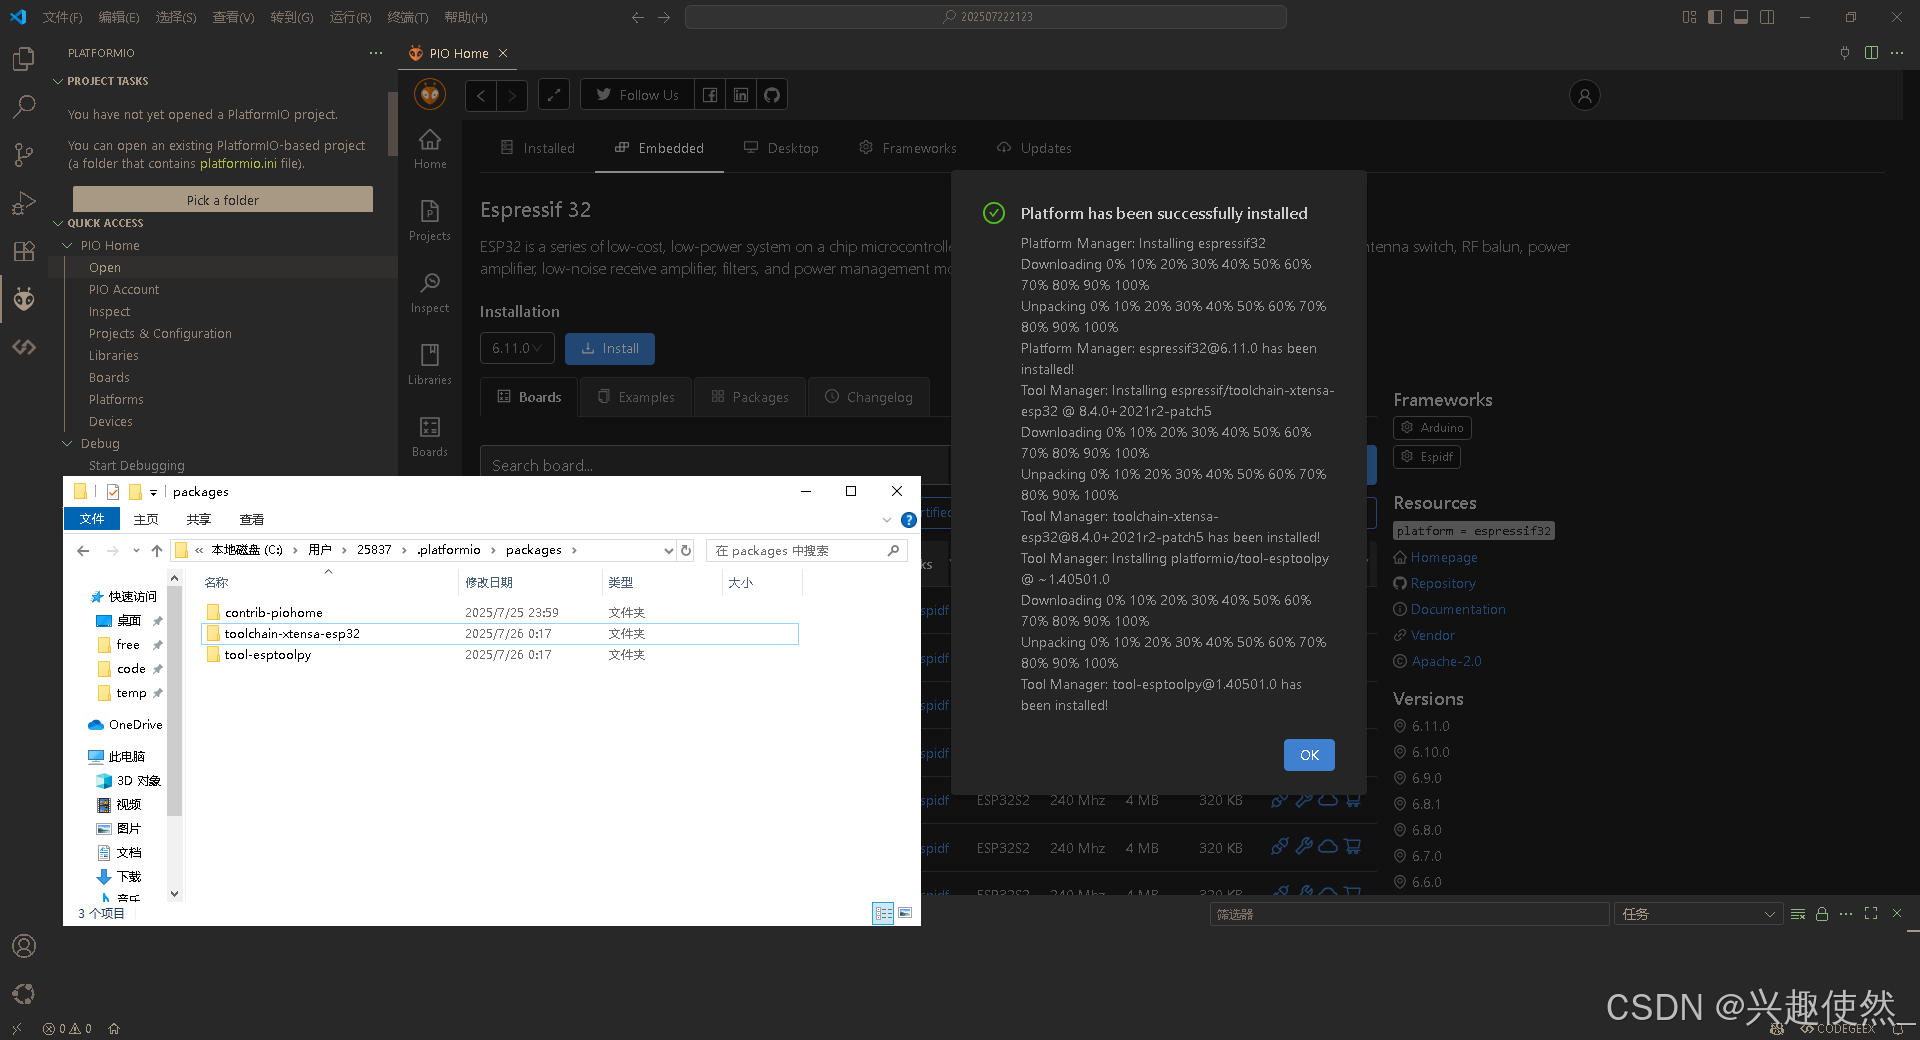Open the Explorer quick access toolbar dropdown
The width and height of the screenshot is (1920, 1040).
coord(153,492)
